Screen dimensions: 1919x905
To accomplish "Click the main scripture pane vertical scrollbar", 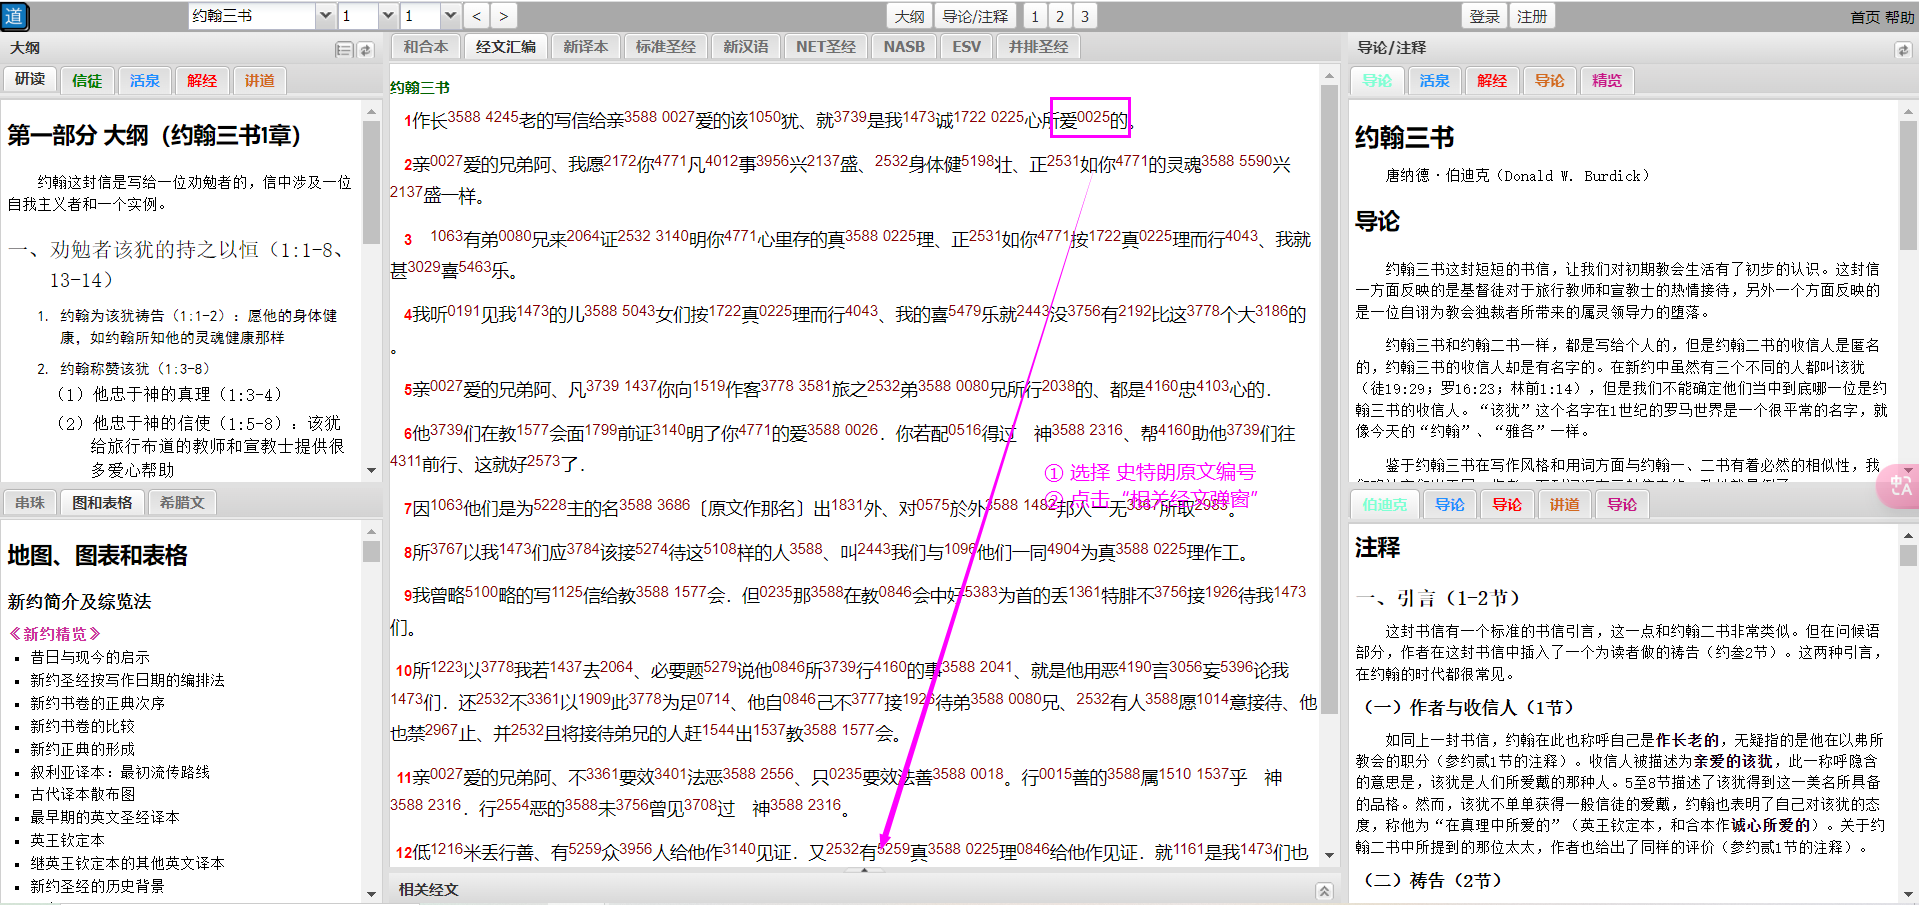I will (x=1329, y=400).
